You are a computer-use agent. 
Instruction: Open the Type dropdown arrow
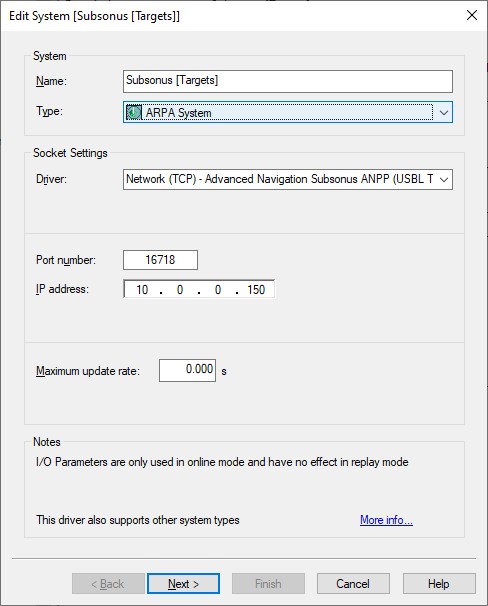pyautogui.click(x=444, y=112)
